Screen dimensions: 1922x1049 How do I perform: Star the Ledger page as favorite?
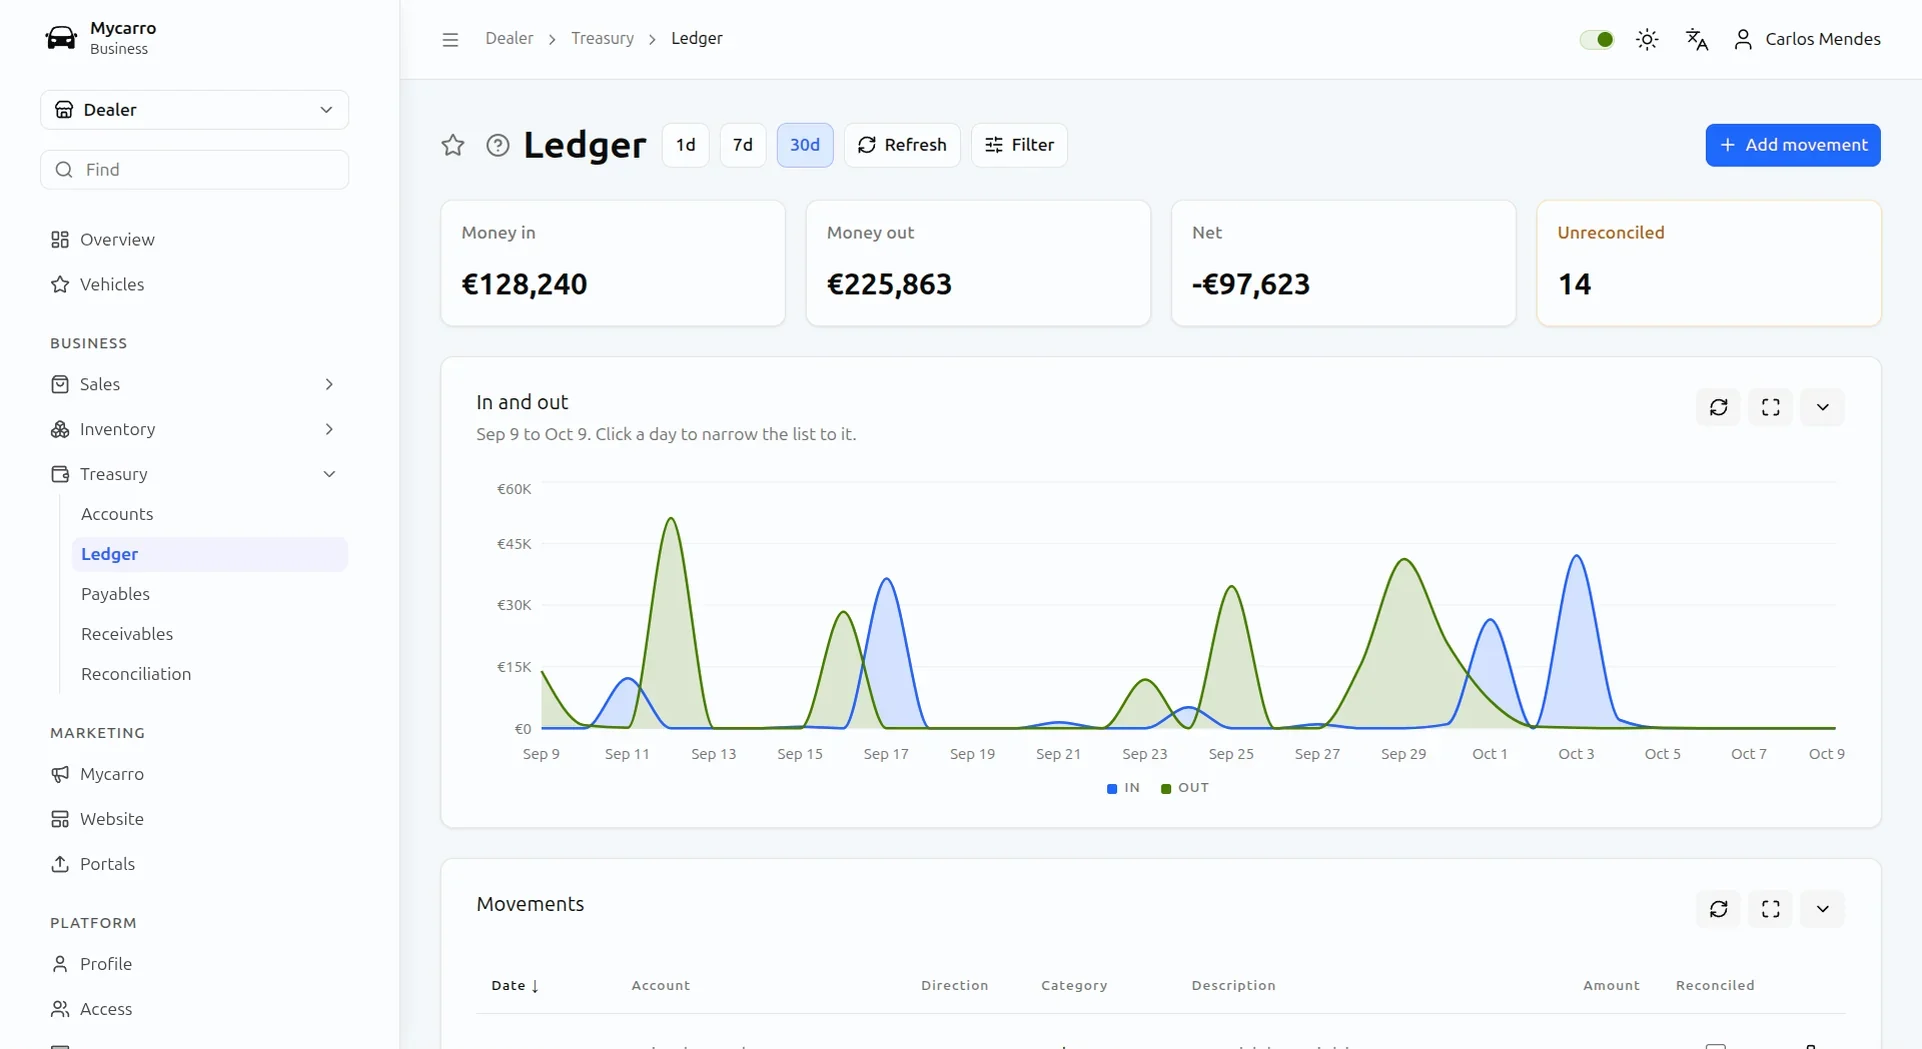tap(453, 145)
